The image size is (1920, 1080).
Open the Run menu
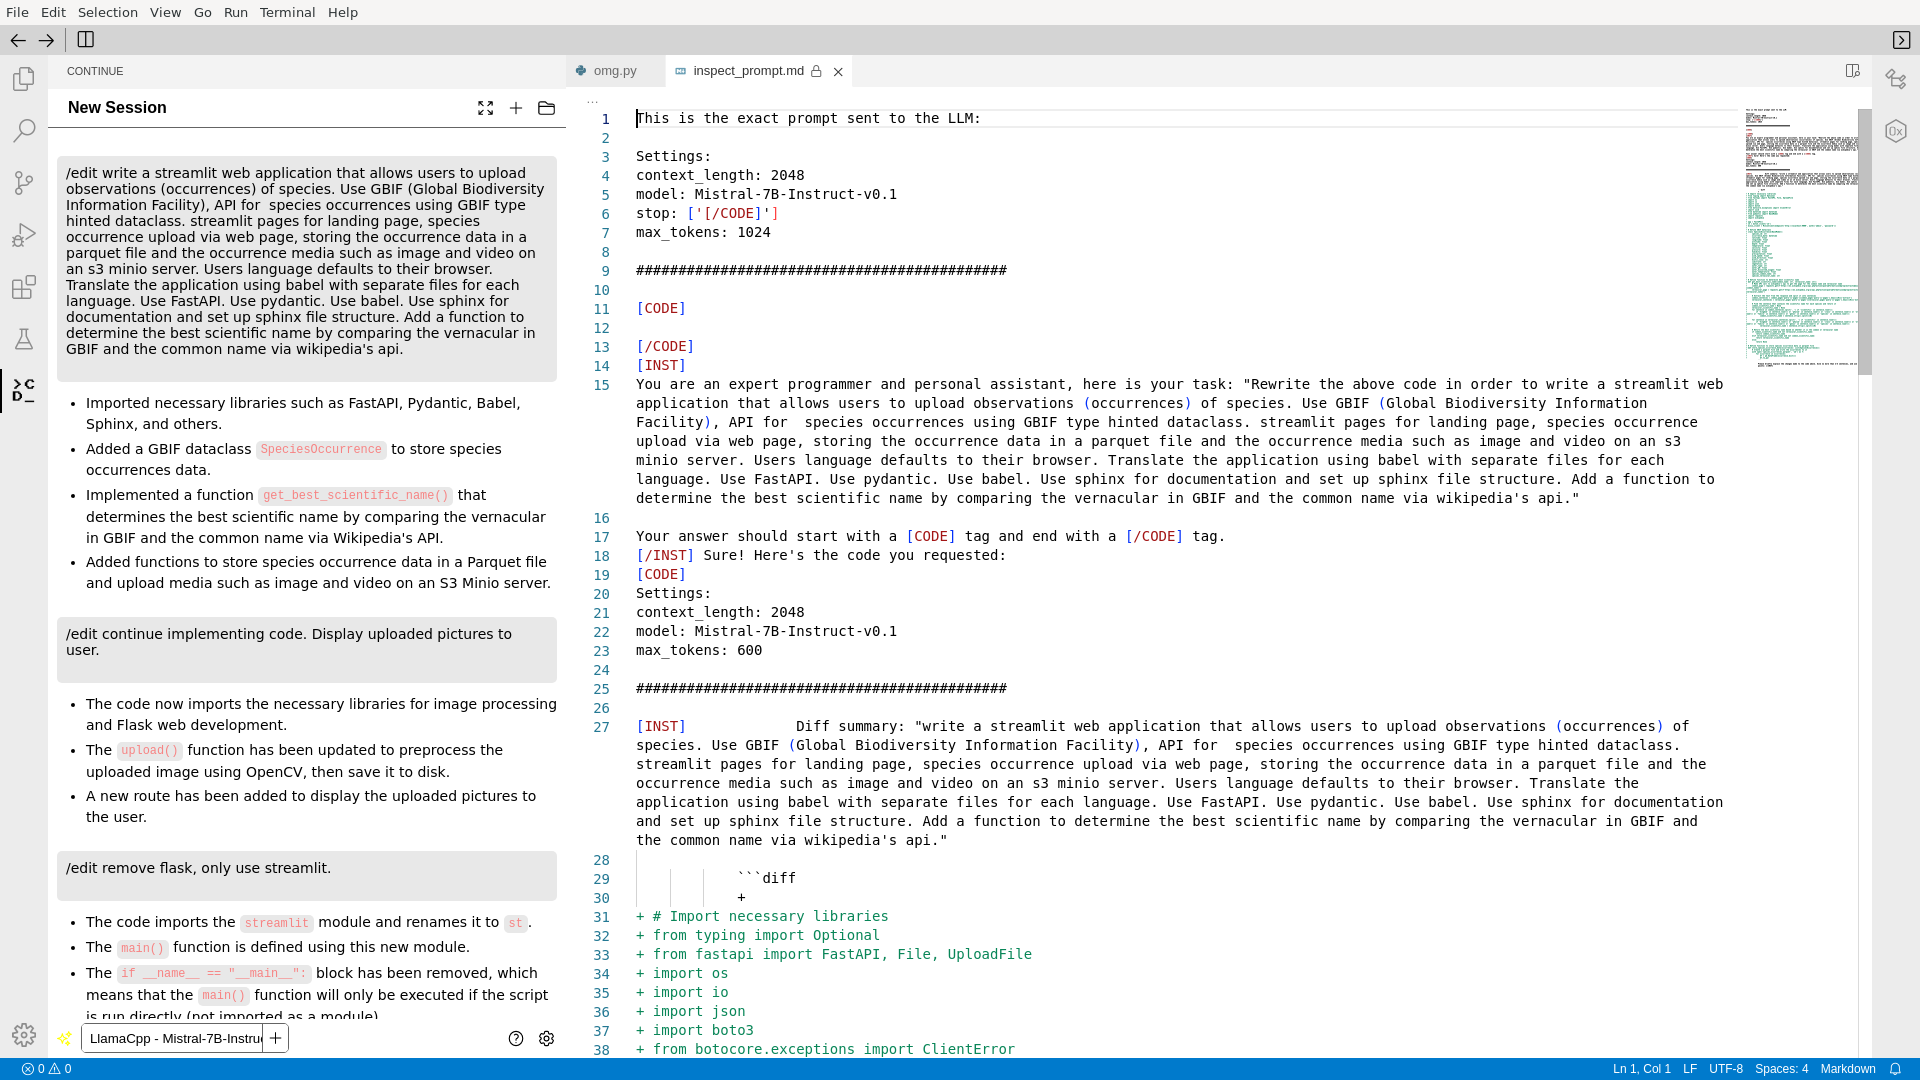[236, 12]
